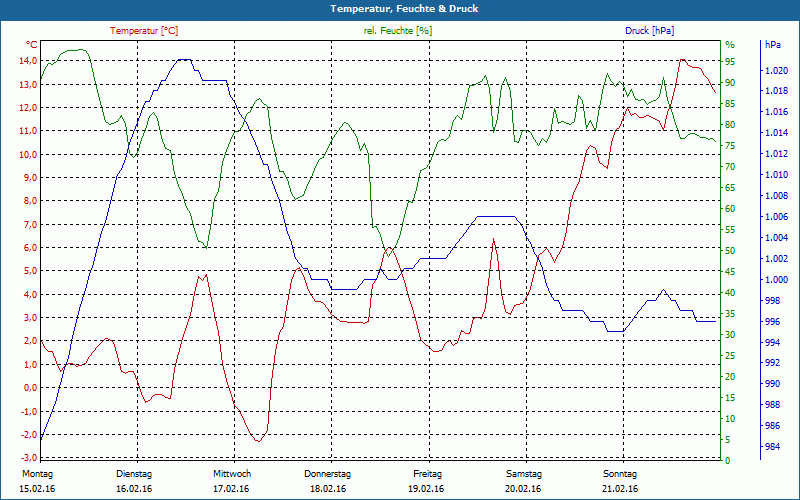The width and height of the screenshot is (800, 500).
Task: Click the 'Sonntag' day label
Action: pos(620,474)
